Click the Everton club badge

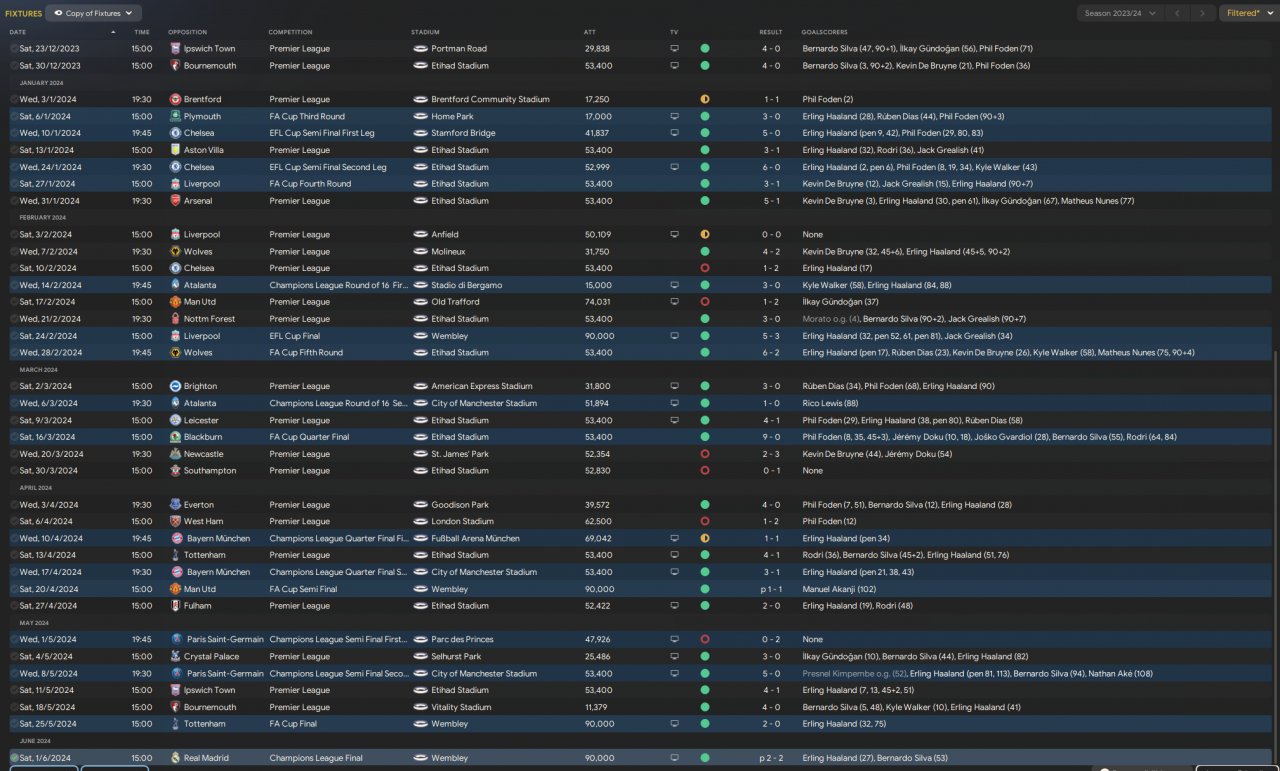[x=175, y=505]
